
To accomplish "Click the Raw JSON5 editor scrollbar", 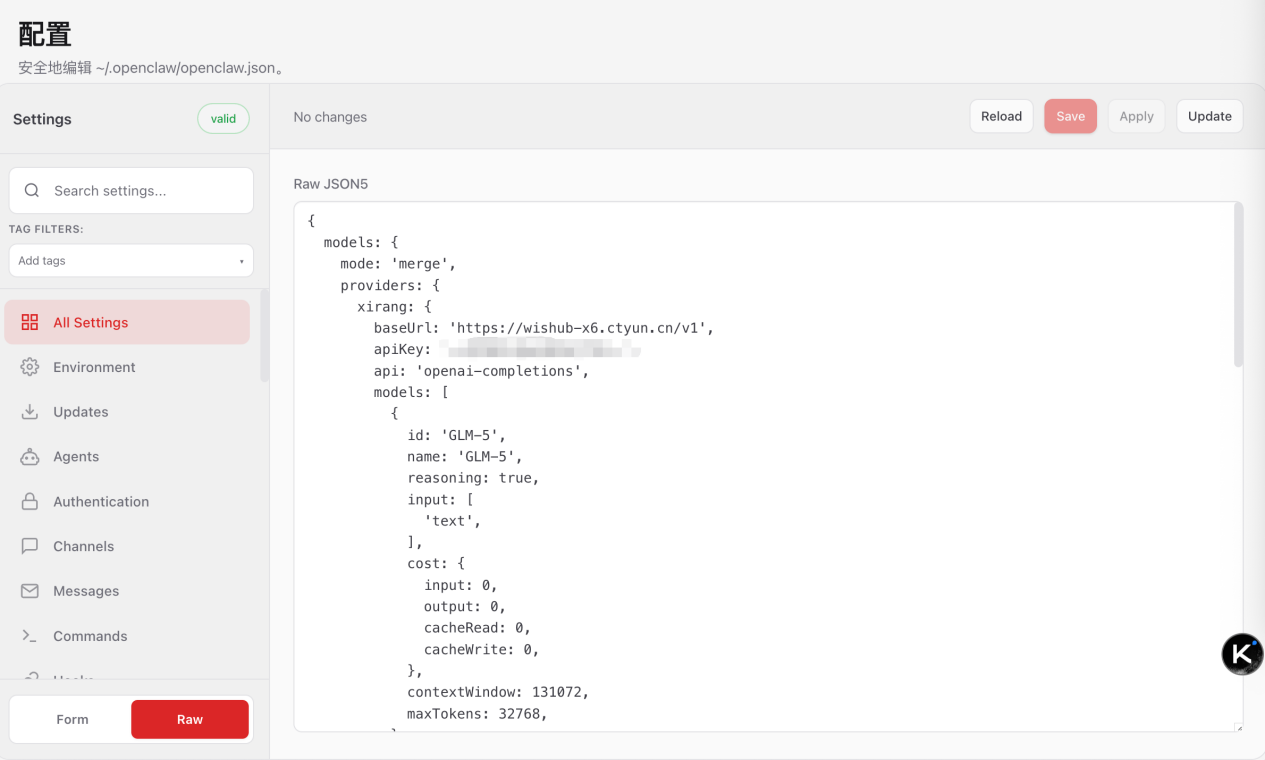I will click(x=1238, y=285).
